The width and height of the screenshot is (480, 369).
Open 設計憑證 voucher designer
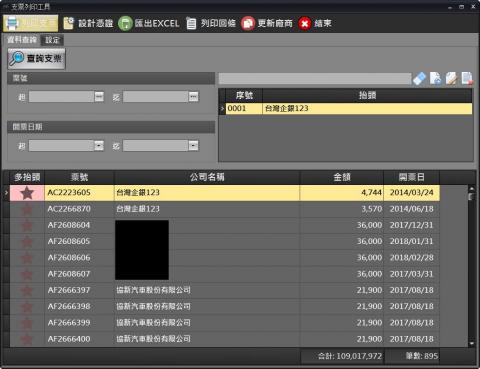tap(88, 23)
